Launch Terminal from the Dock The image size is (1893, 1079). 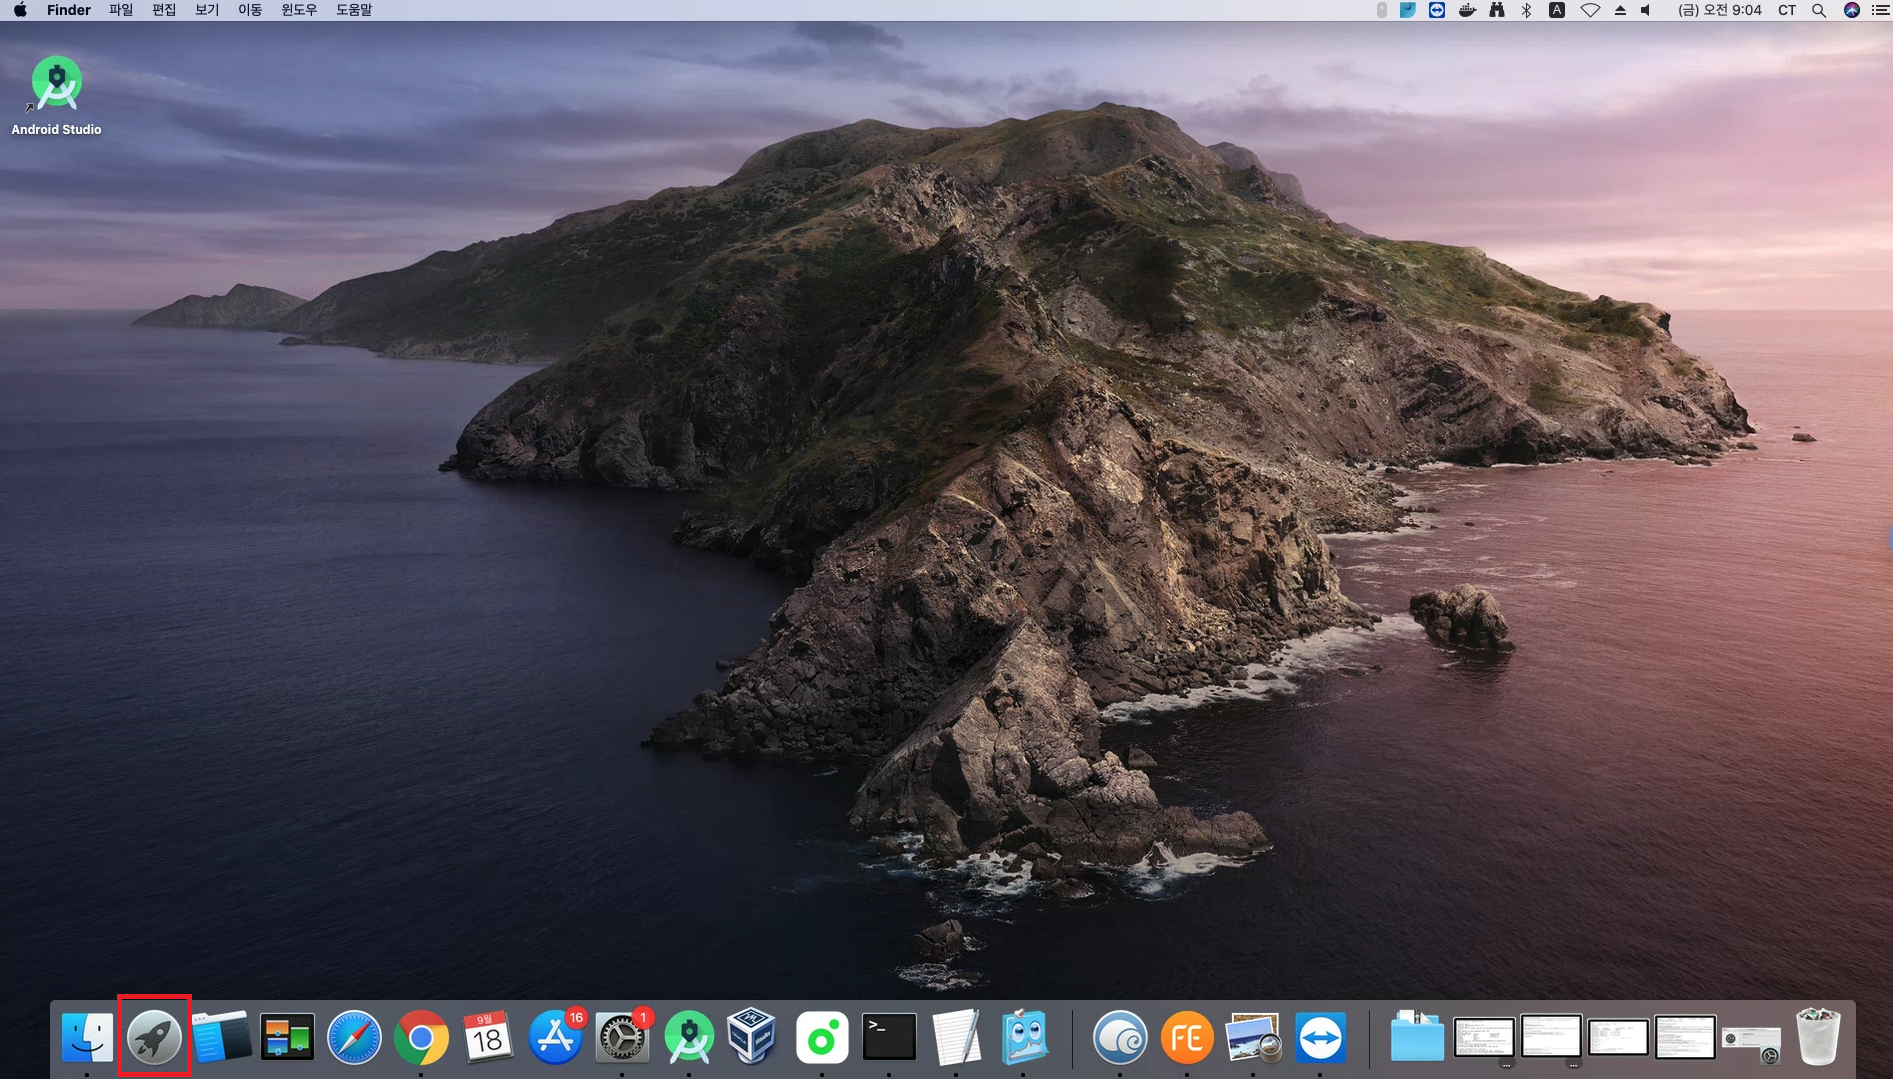(x=889, y=1038)
